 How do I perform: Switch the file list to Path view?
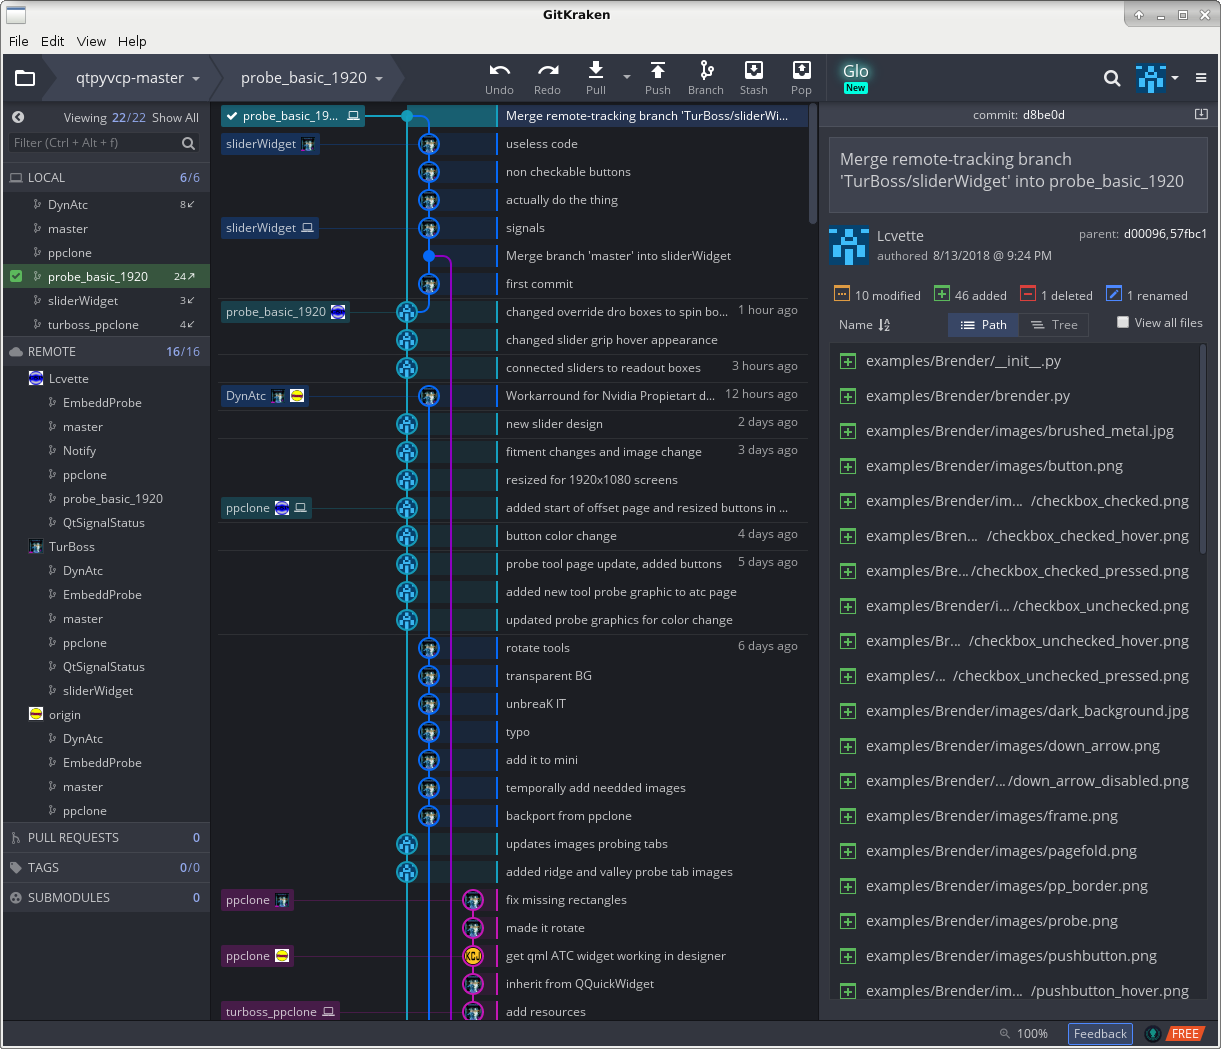point(983,325)
